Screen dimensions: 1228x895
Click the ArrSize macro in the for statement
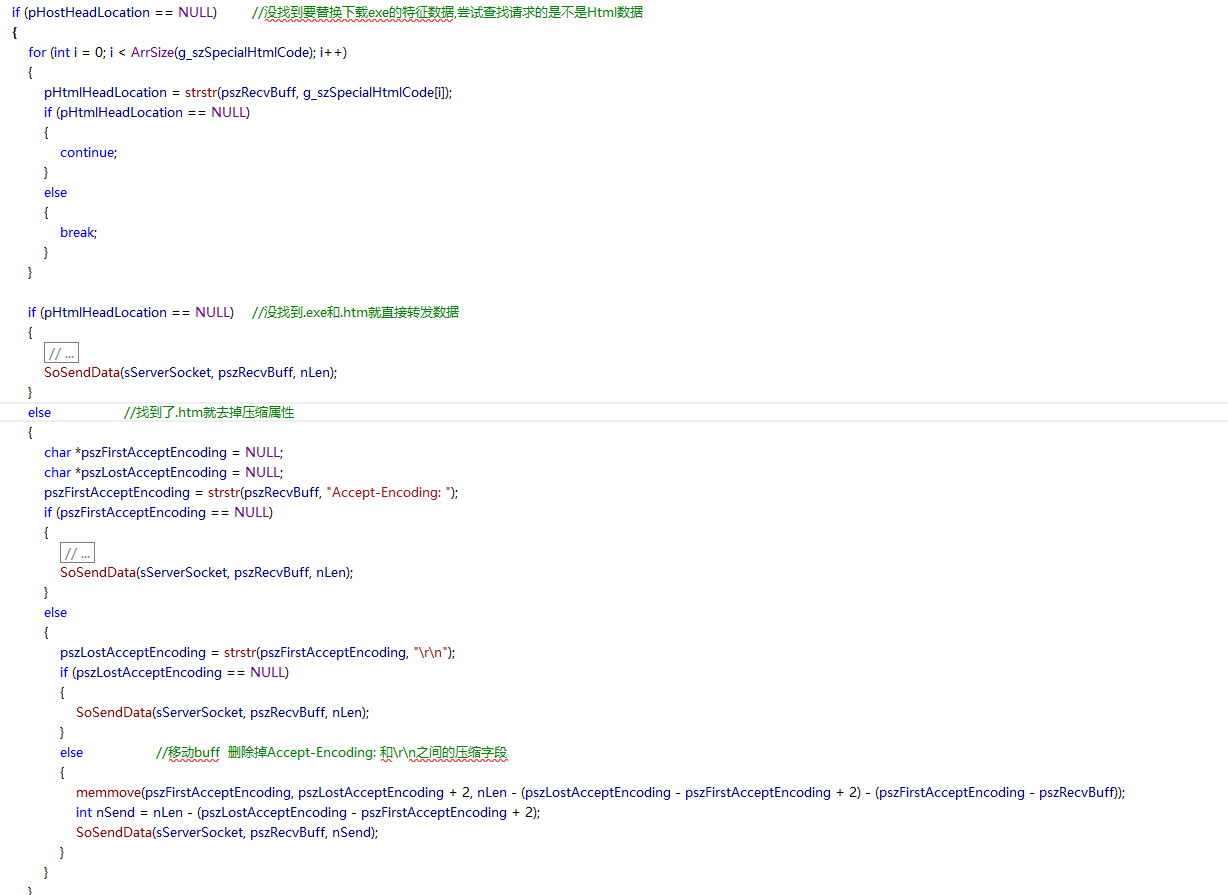[x=152, y=52]
